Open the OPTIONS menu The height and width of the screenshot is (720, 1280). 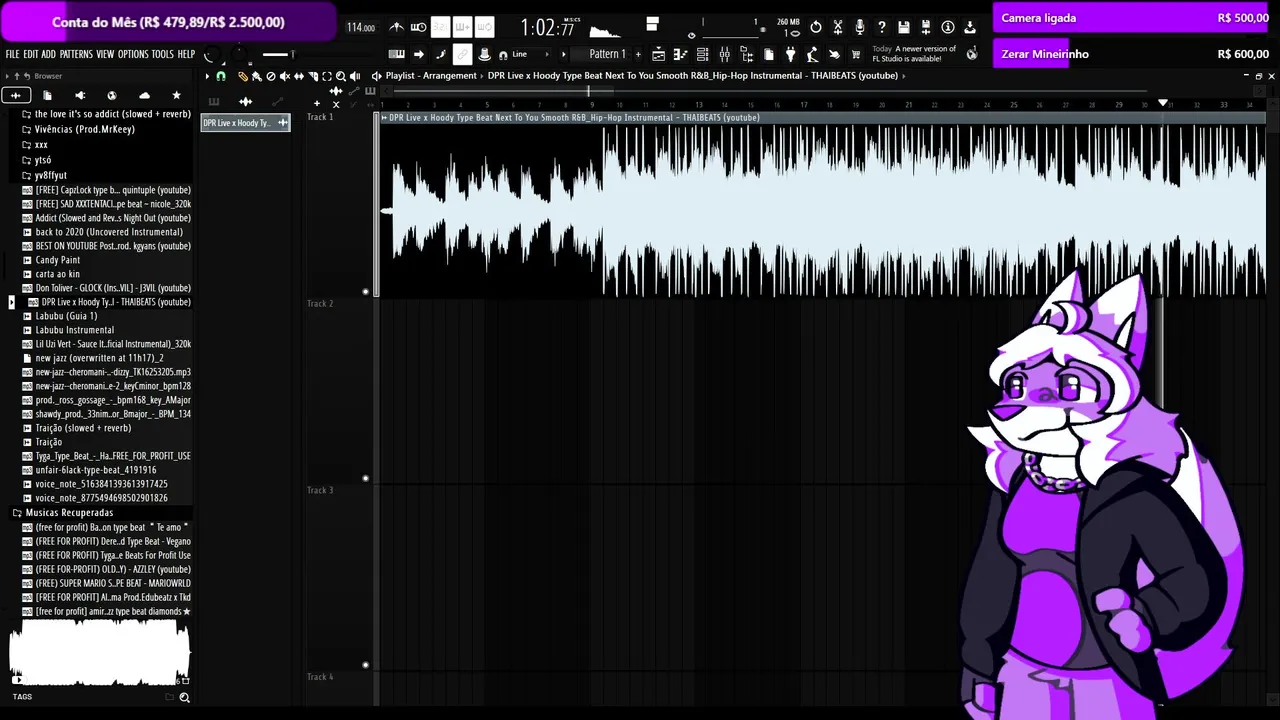click(133, 54)
